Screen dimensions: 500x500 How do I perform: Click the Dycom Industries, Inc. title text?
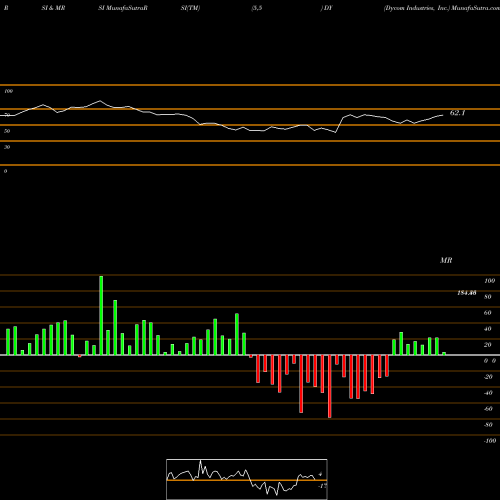[417, 8]
